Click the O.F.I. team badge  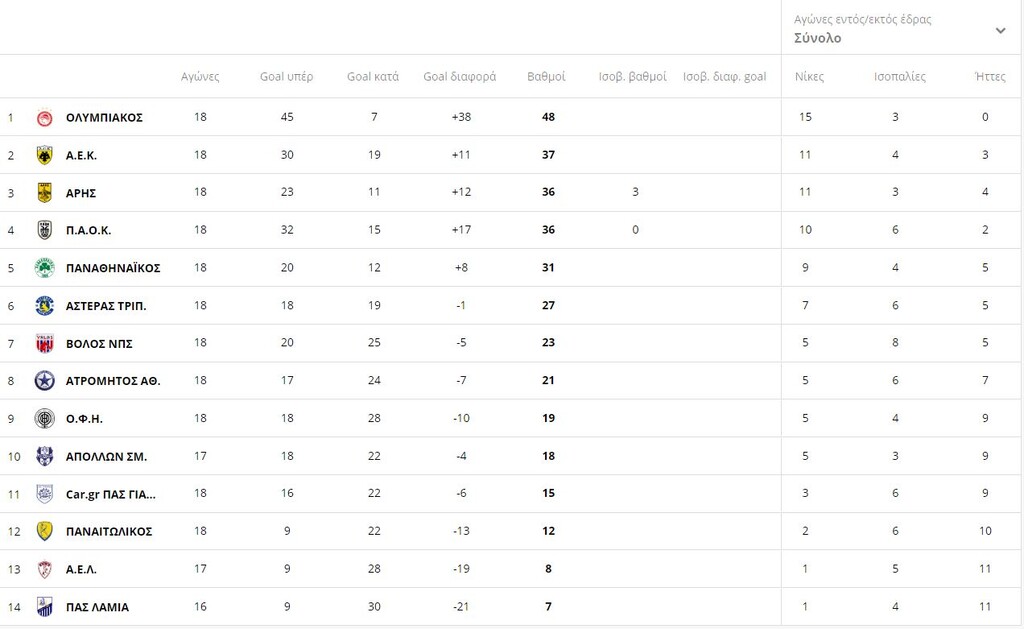pos(44,419)
